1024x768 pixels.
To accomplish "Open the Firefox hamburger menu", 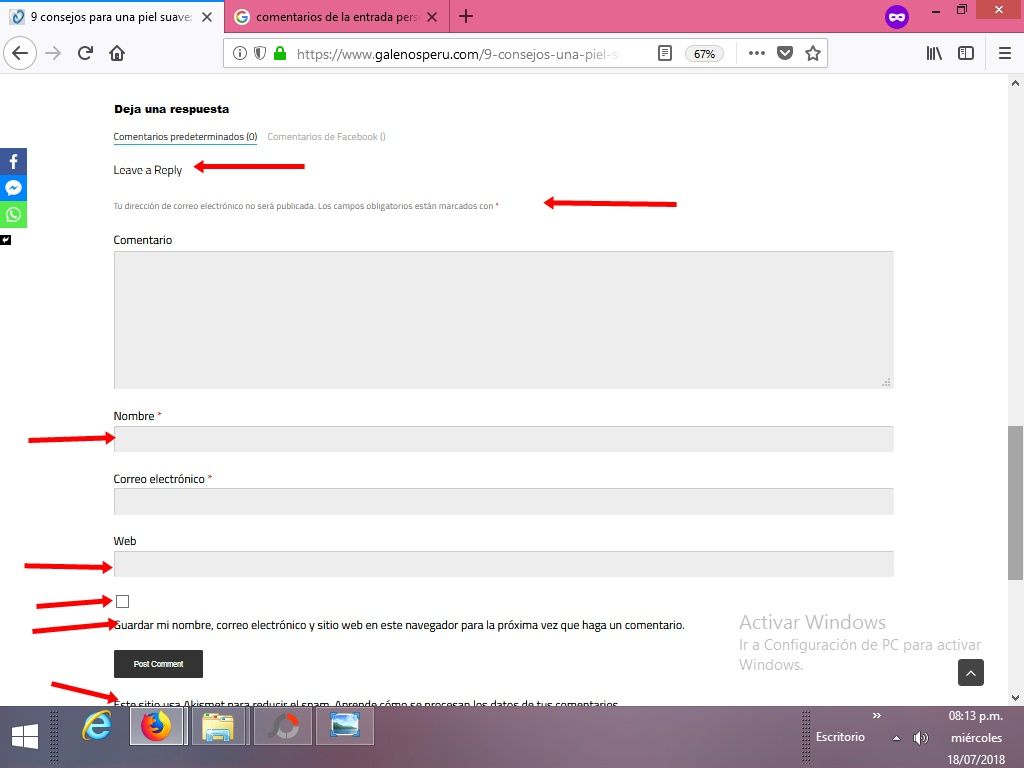I will click(x=1005, y=53).
